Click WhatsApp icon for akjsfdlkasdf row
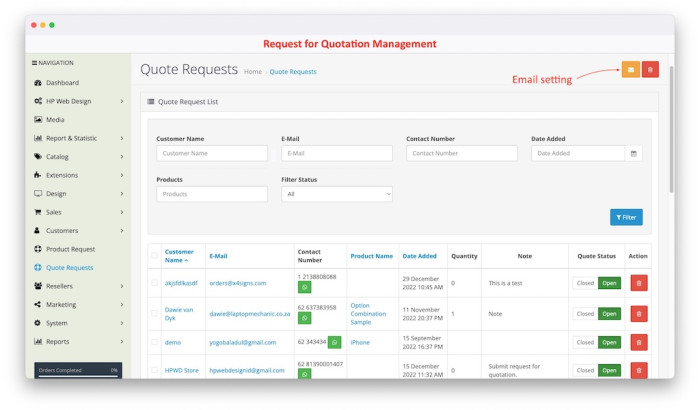The image size is (700, 410). point(304,287)
